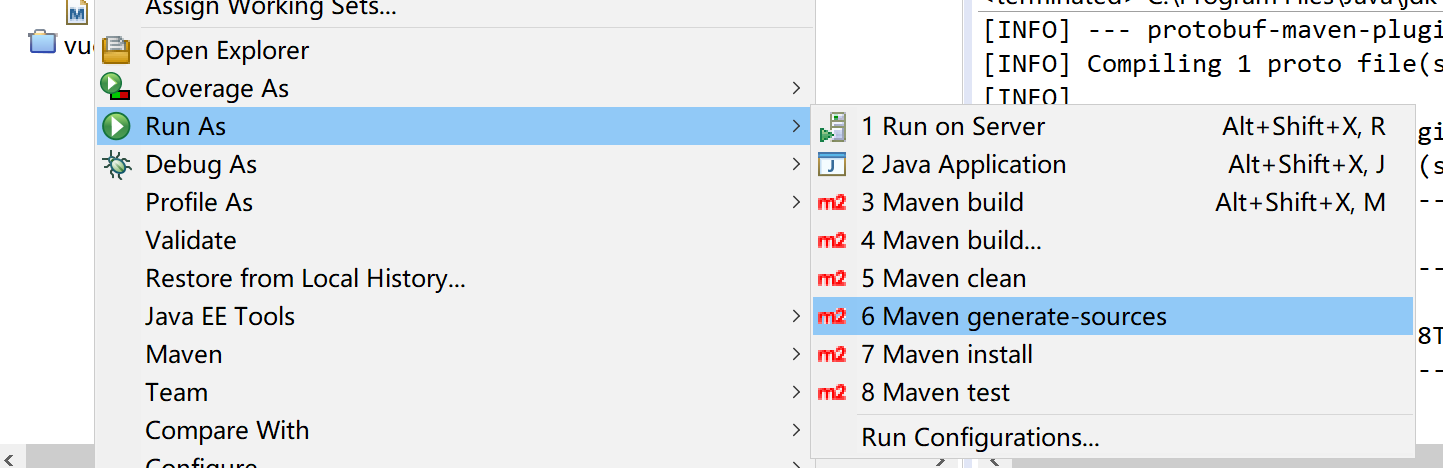Image resolution: width=1443 pixels, height=468 pixels.
Task: Click the Coverage As icon
Action: coord(117,88)
